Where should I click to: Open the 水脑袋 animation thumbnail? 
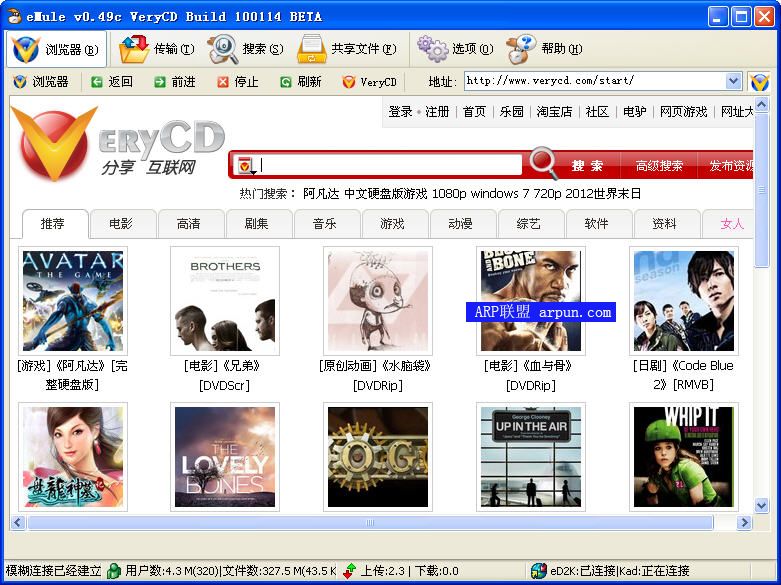pyautogui.click(x=378, y=301)
